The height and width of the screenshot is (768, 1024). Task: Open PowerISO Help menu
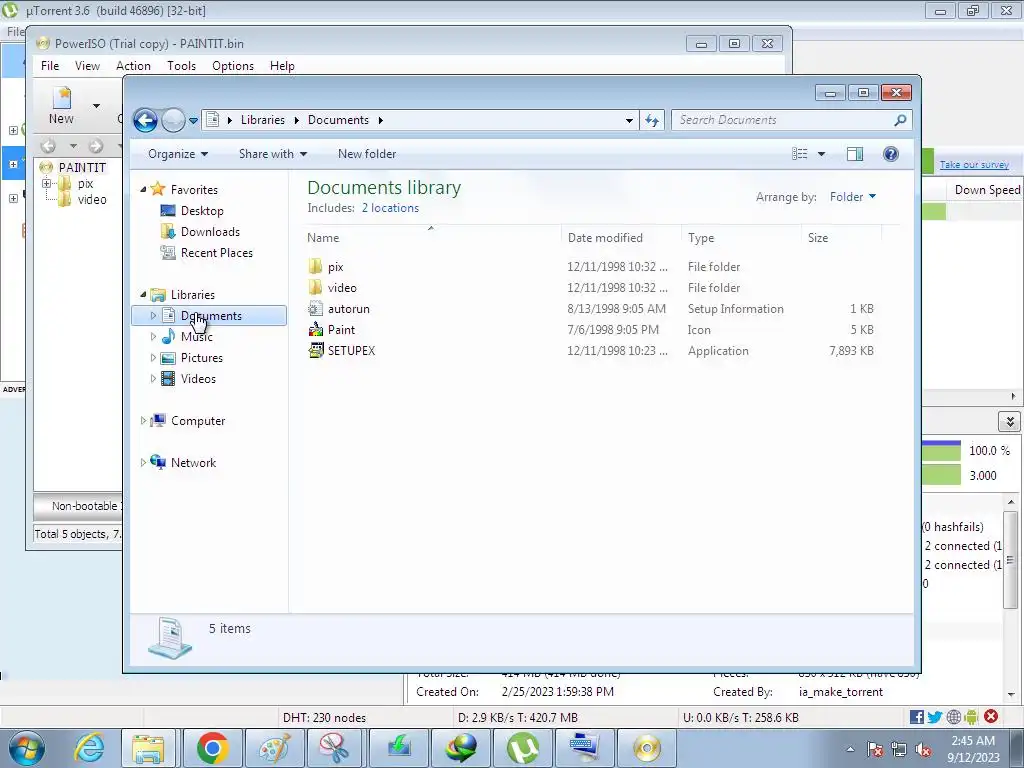[282, 66]
